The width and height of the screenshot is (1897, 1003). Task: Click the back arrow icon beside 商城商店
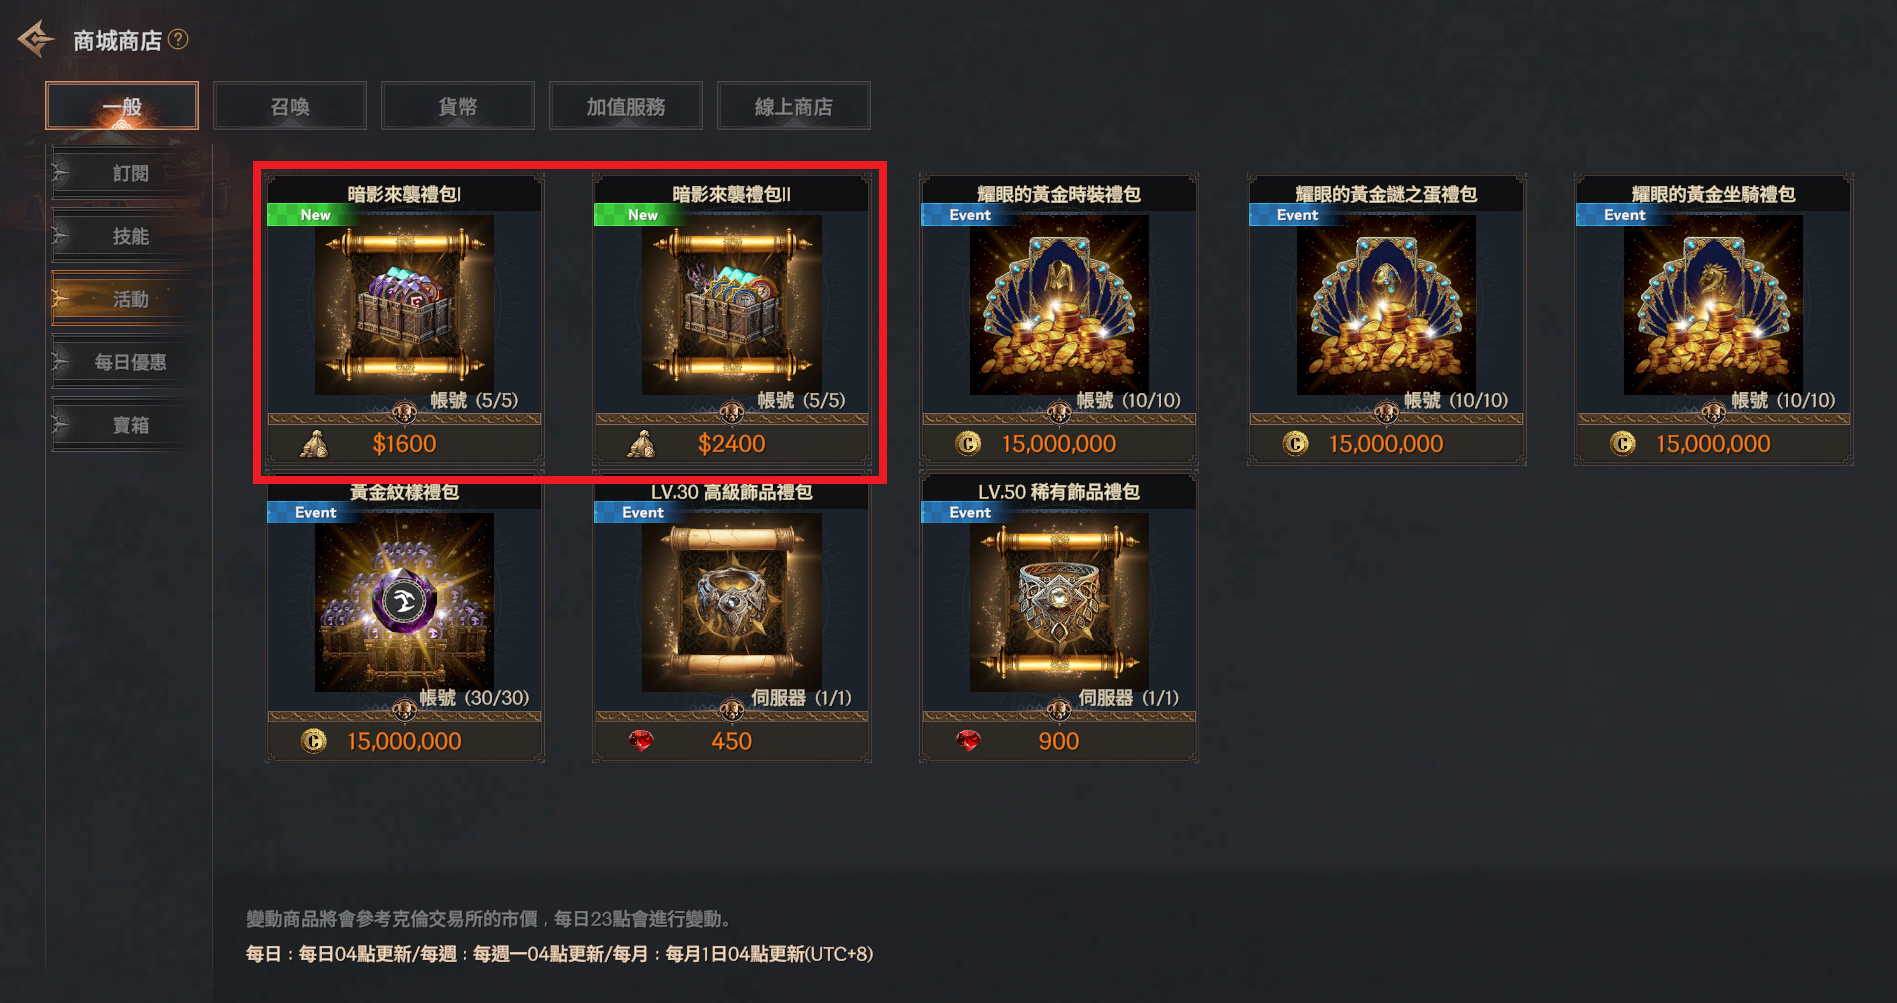(36, 40)
